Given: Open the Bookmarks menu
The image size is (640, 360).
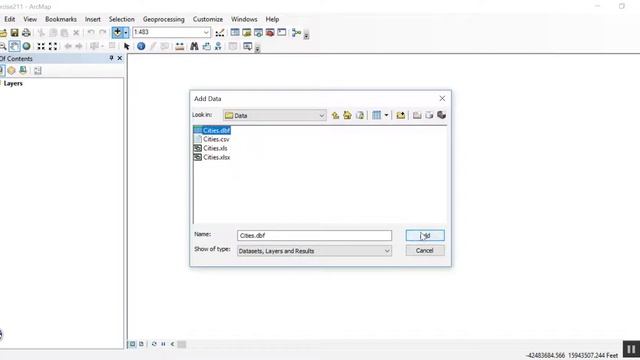Looking at the screenshot, I should click(x=61, y=19).
